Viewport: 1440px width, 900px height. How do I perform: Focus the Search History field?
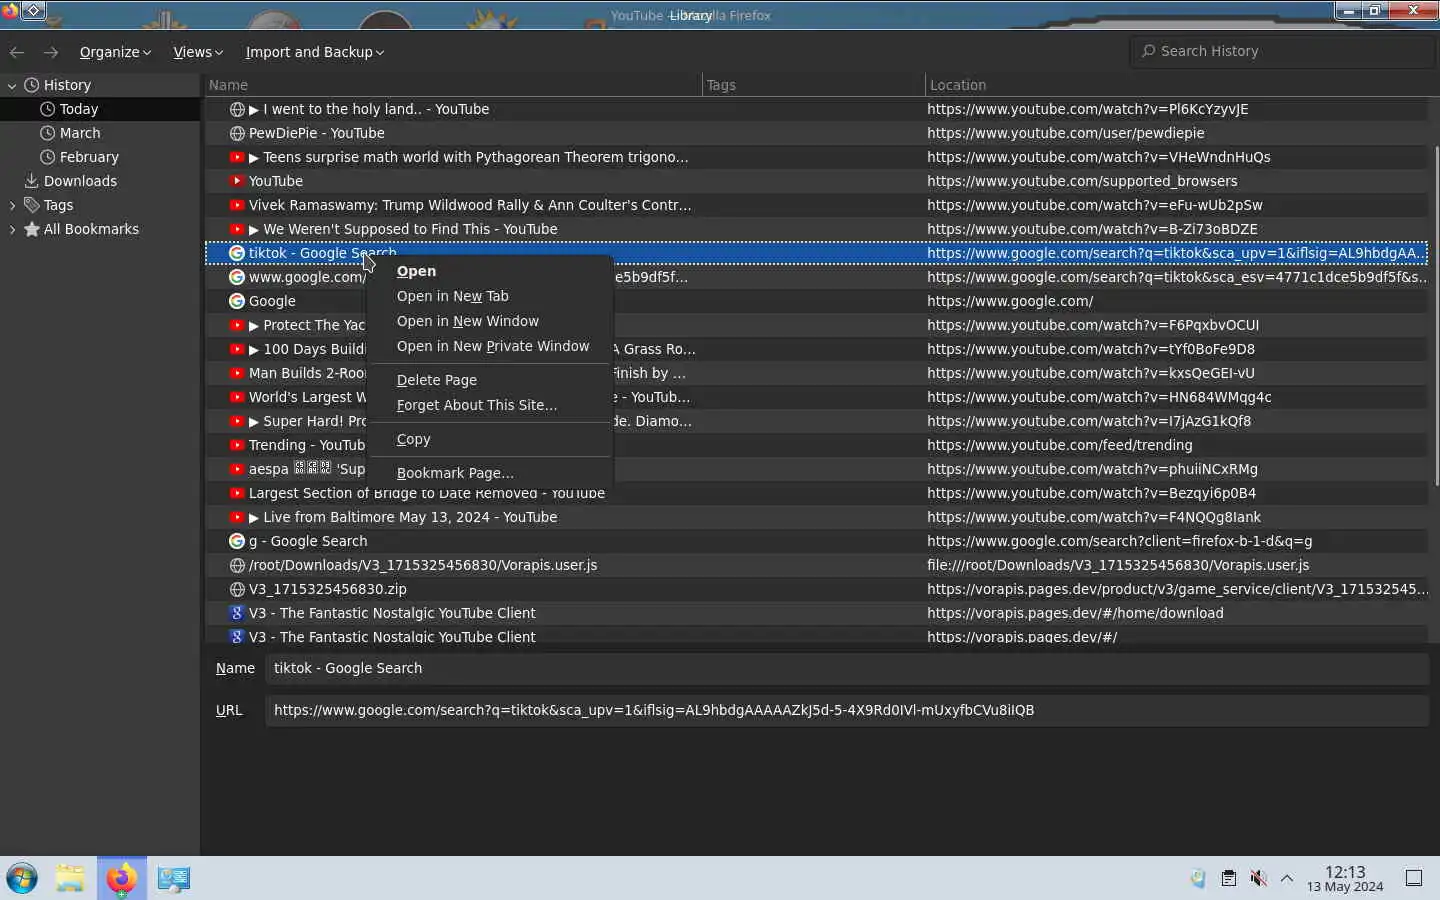[1283, 51]
